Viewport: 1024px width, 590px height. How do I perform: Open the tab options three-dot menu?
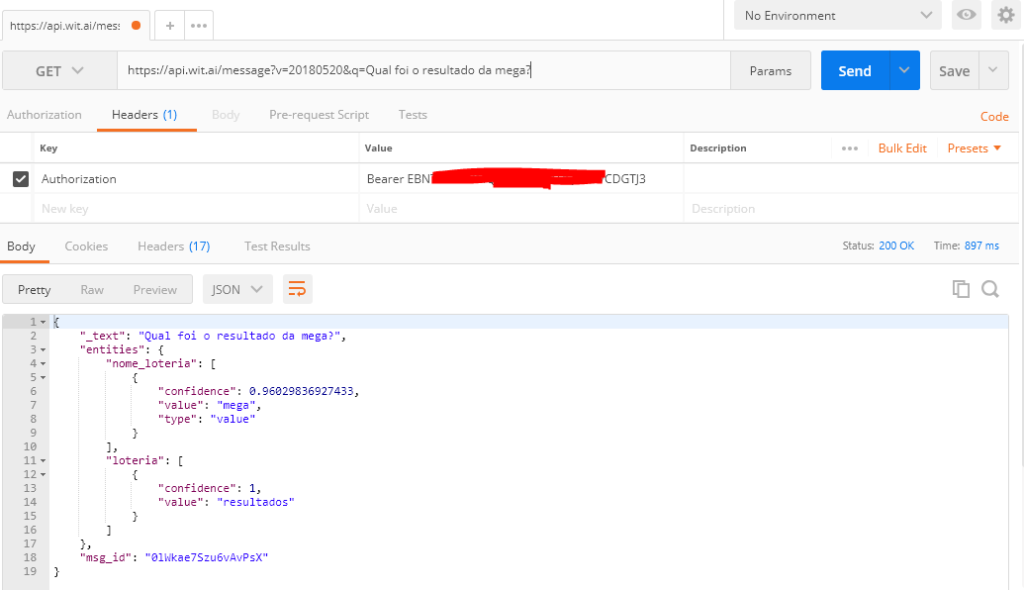[199, 26]
